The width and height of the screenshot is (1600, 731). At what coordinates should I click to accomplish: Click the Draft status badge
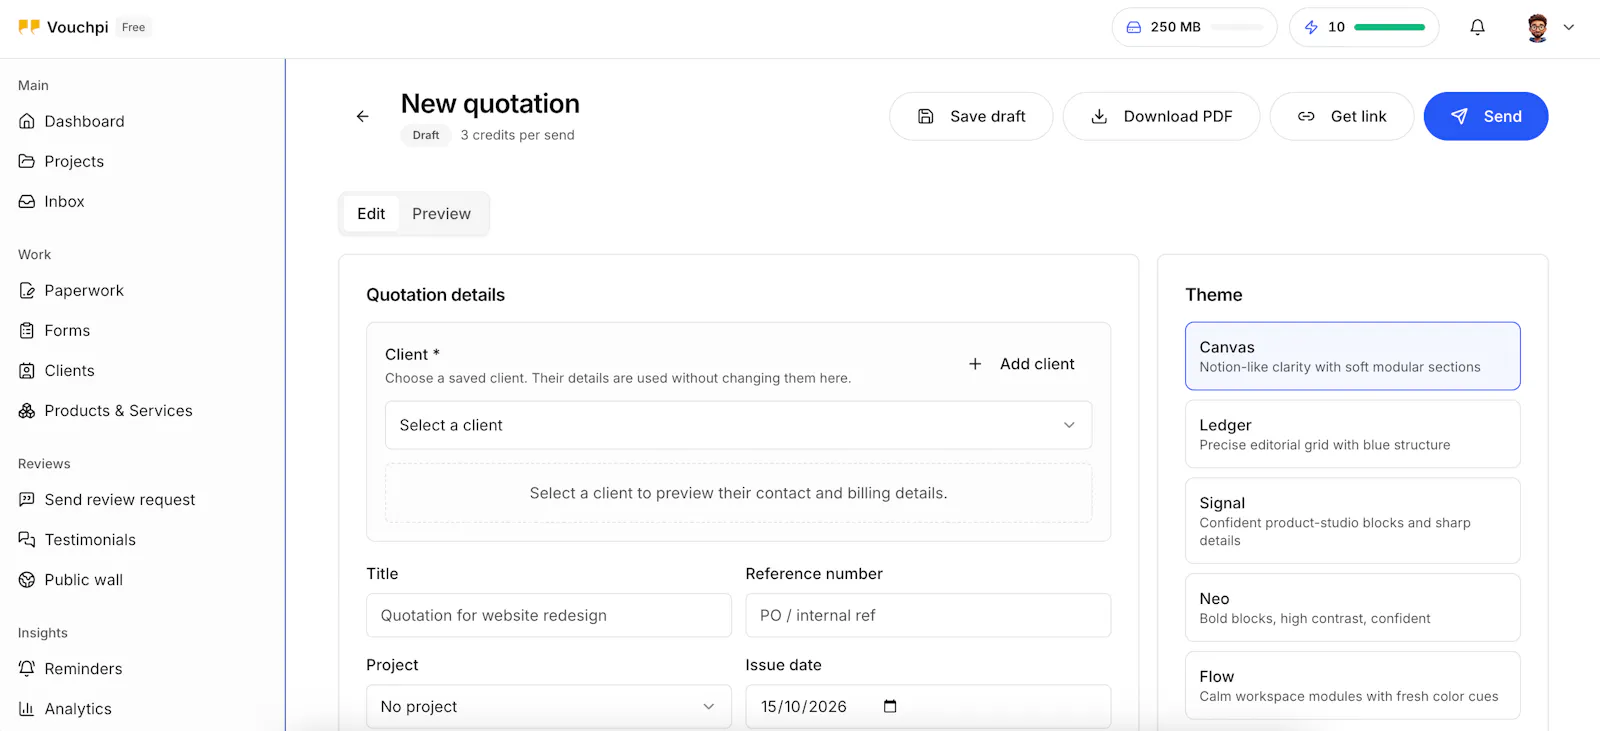tap(426, 135)
